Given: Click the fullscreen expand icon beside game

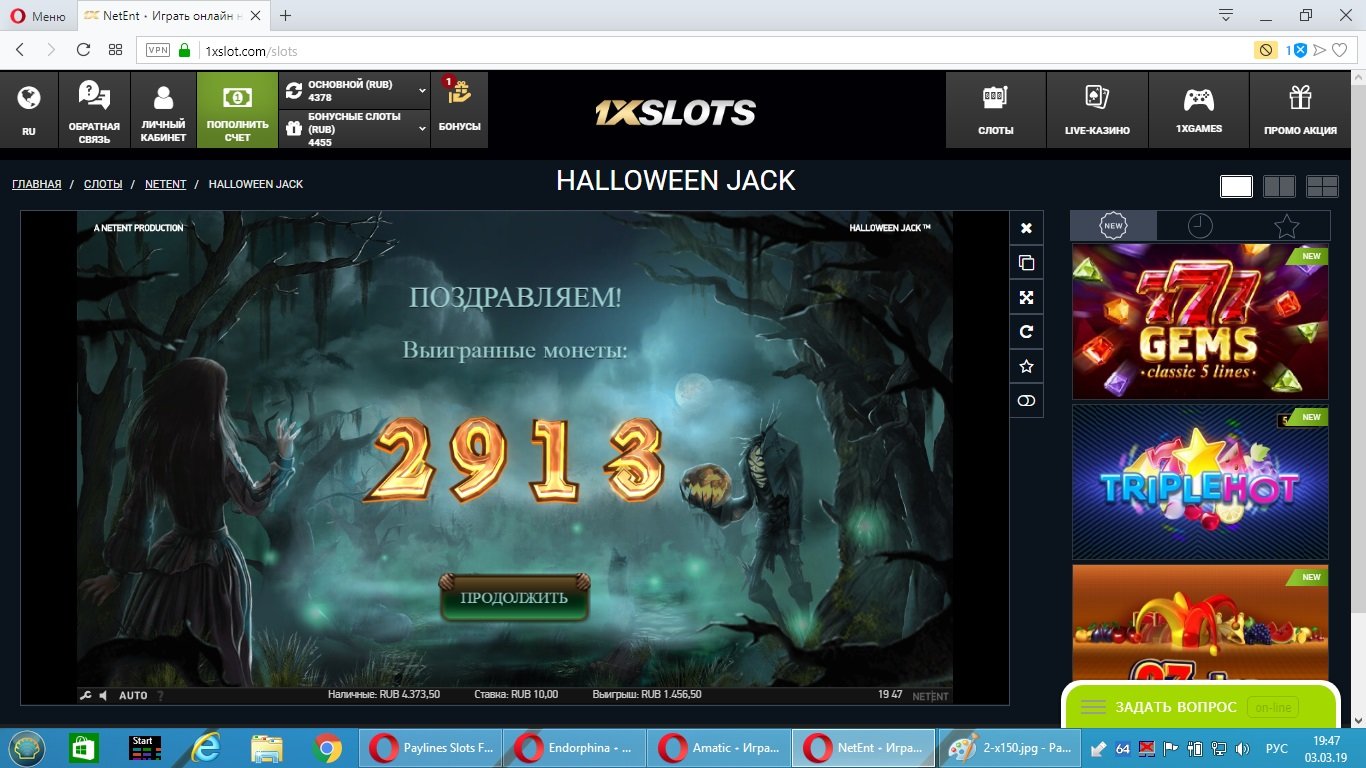Looking at the screenshot, I should coord(1026,297).
